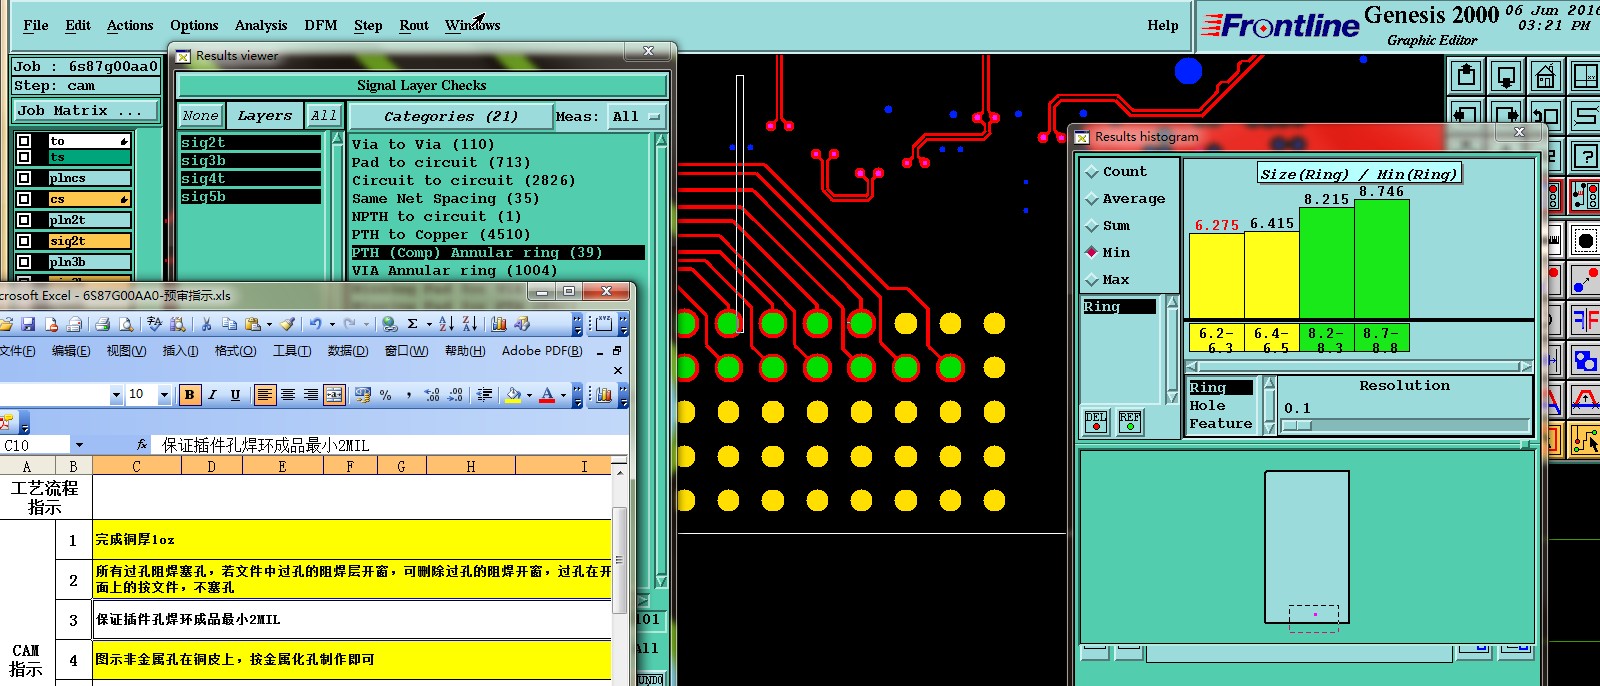Toggle checkbox for layer 'sig2t' in layer list
The width and height of the screenshot is (1600, 686).
[x=24, y=241]
